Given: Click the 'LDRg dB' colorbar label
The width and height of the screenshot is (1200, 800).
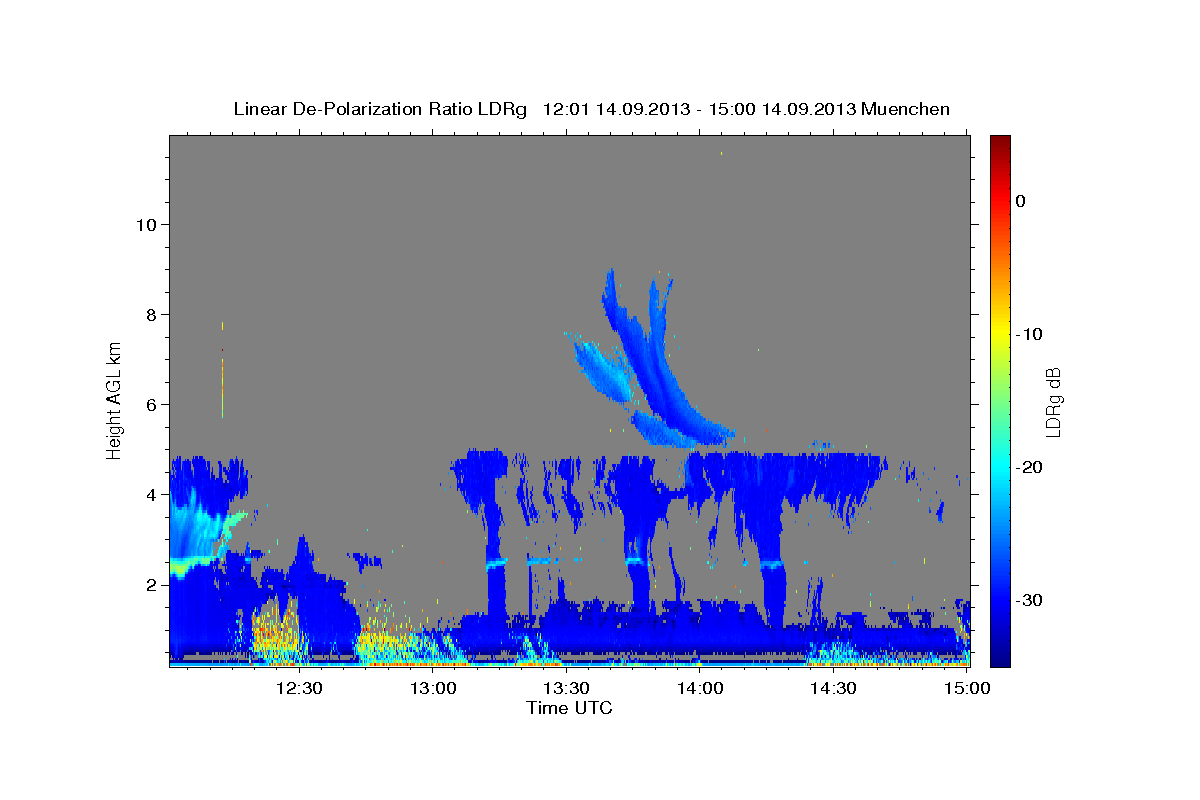Looking at the screenshot, I should coord(1052,401).
